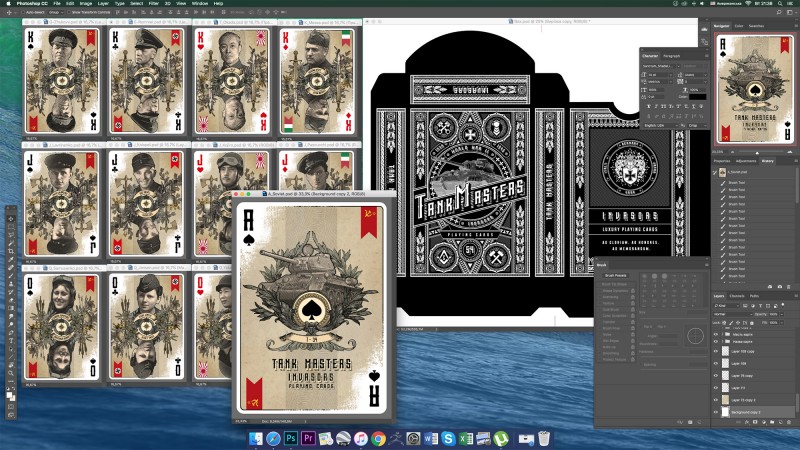
Task: Open the Window menu
Action: click(199, 3)
